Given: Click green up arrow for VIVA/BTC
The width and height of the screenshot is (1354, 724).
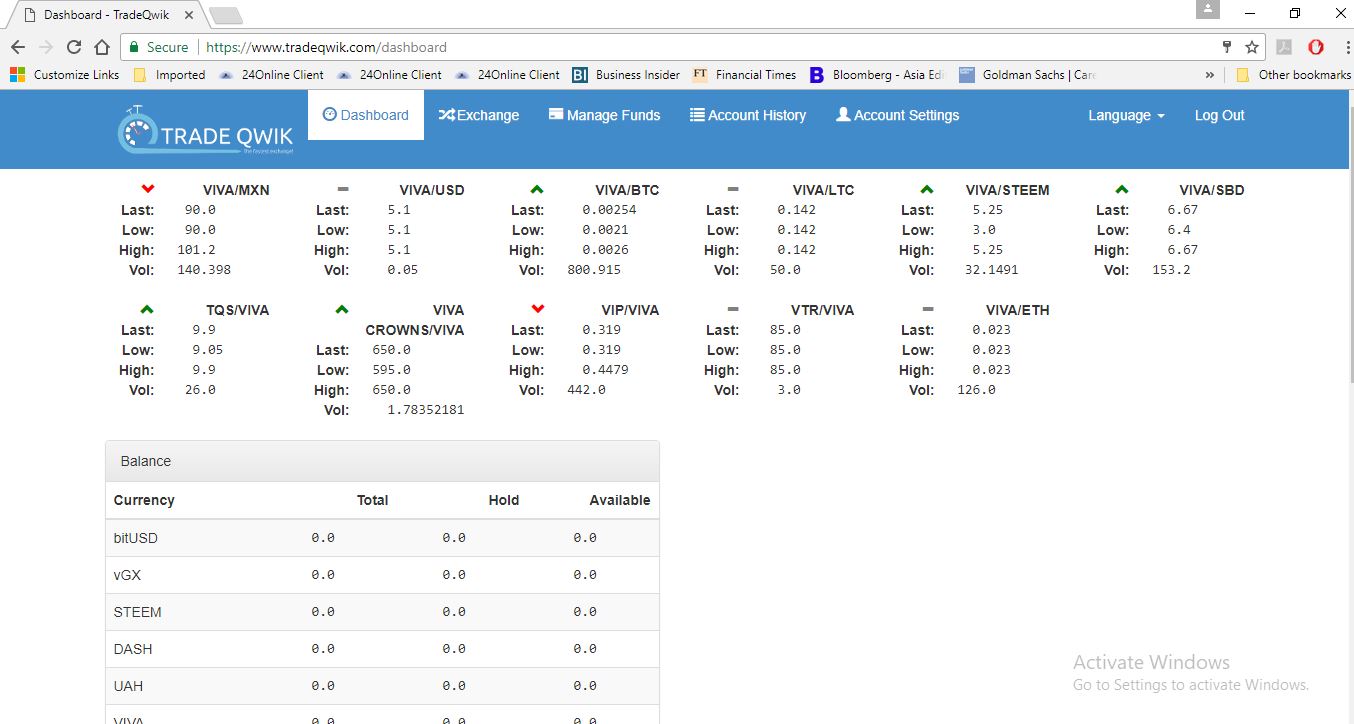Looking at the screenshot, I should click(537, 189).
